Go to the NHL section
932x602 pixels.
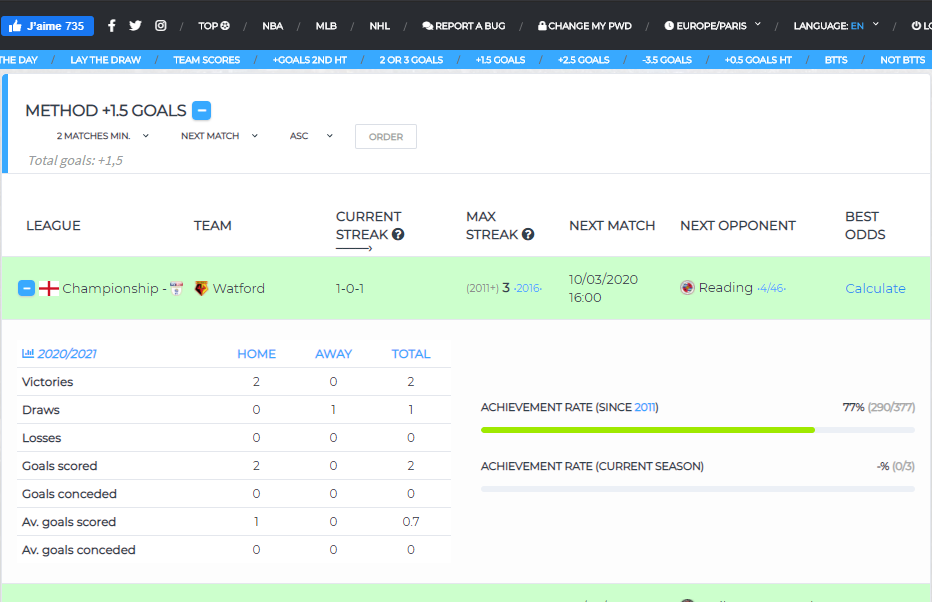coord(380,26)
